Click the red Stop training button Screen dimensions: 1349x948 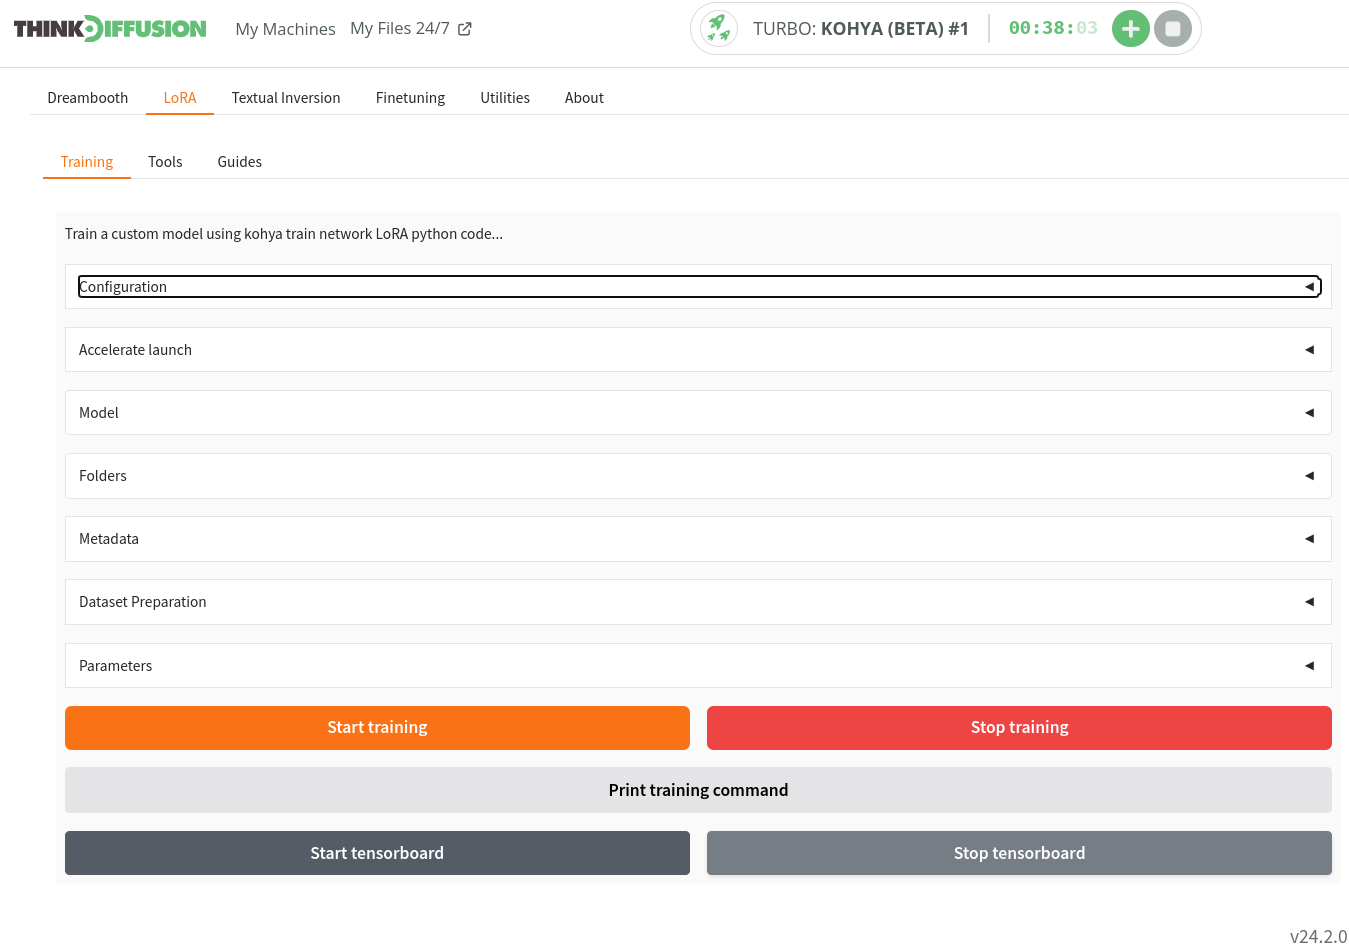tap(1019, 727)
